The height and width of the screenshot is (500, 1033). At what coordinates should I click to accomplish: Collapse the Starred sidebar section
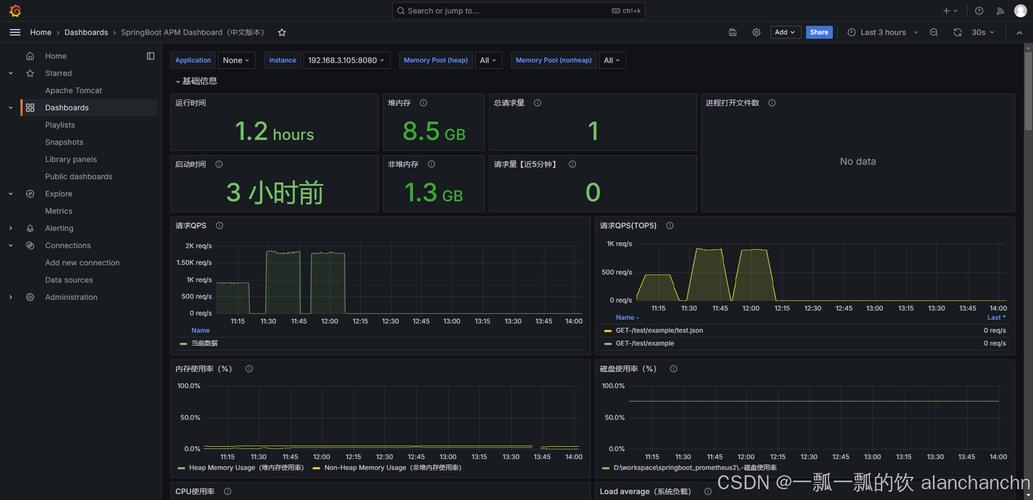pyautogui.click(x=11, y=73)
